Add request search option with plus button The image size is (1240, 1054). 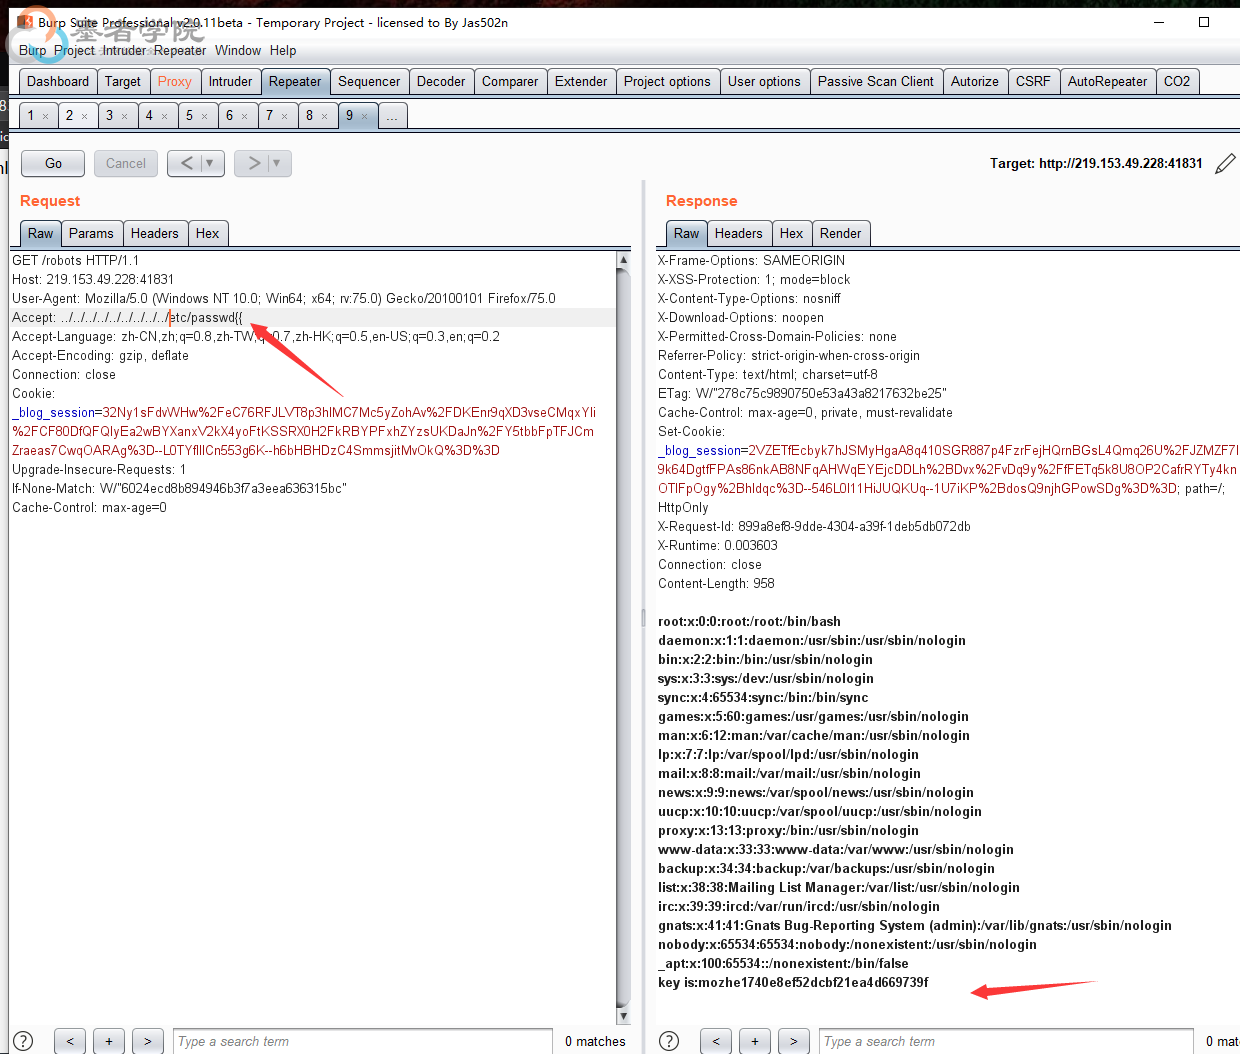109,1041
